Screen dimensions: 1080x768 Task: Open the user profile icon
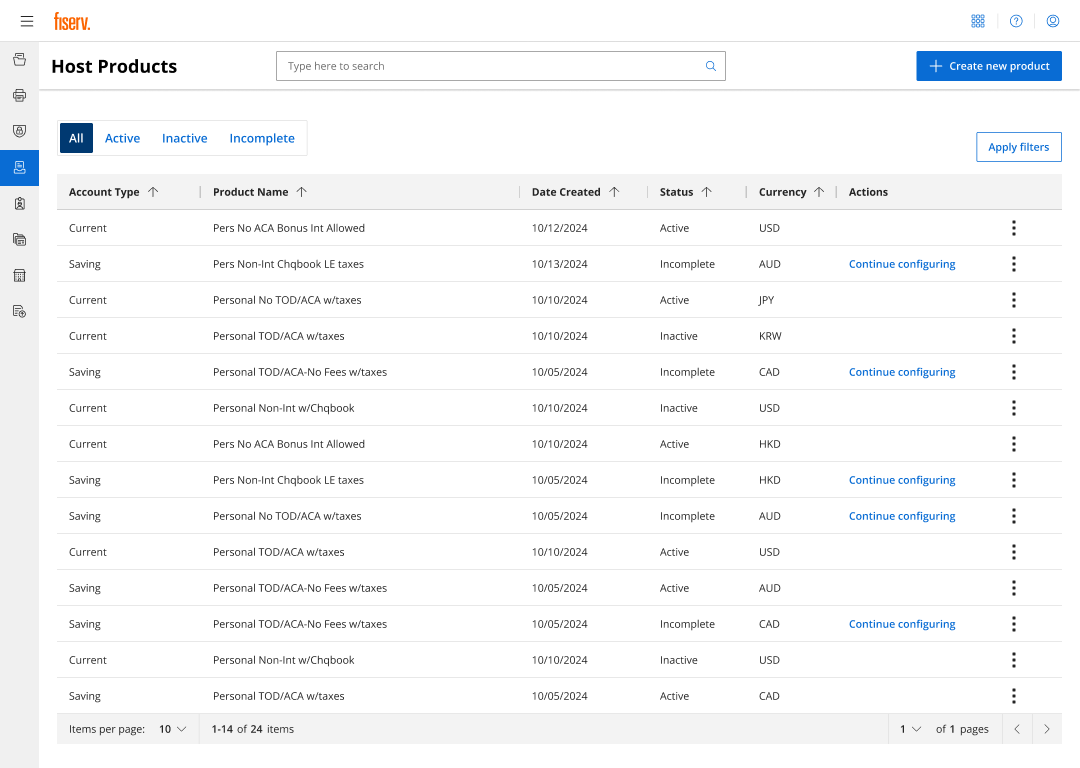[1052, 21]
